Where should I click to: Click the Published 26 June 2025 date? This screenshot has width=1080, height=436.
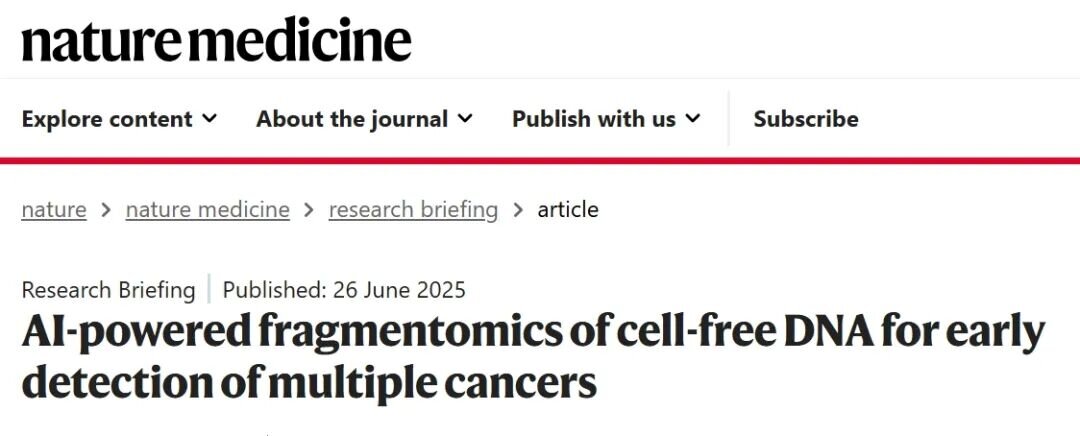click(344, 290)
